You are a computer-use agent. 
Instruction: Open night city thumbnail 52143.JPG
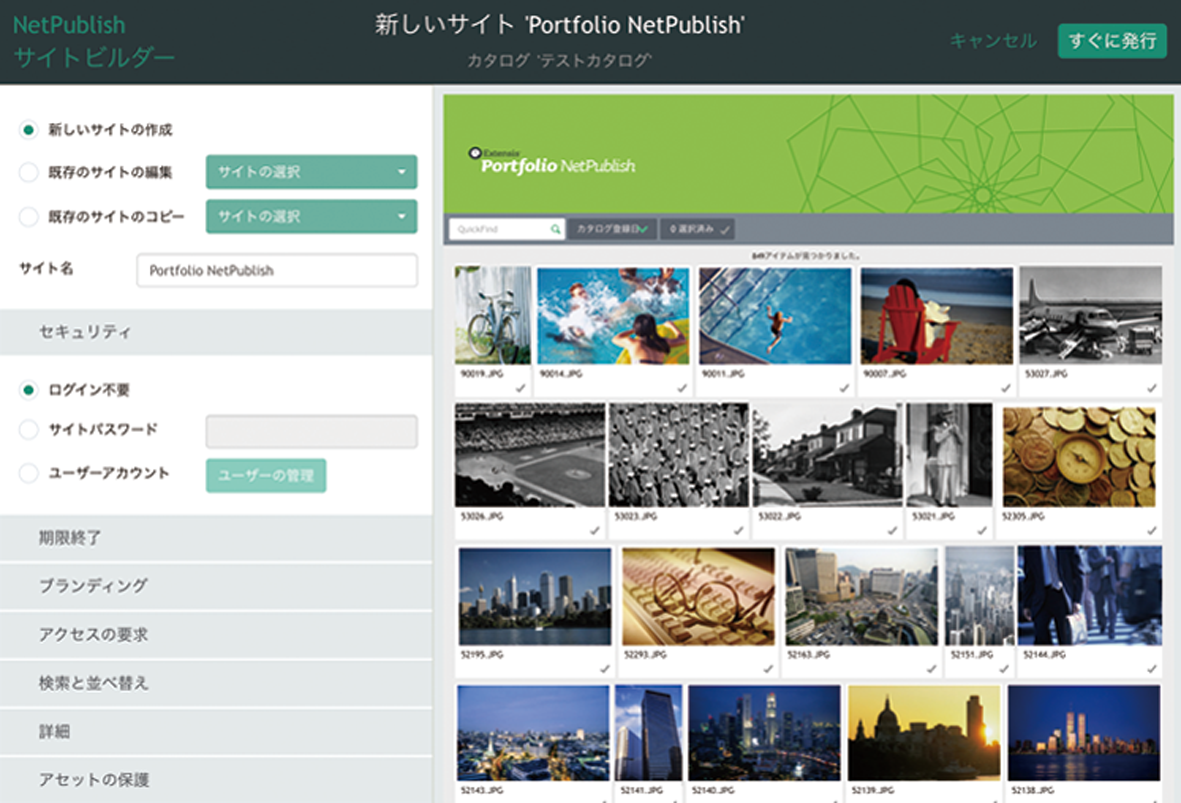tap(533, 733)
